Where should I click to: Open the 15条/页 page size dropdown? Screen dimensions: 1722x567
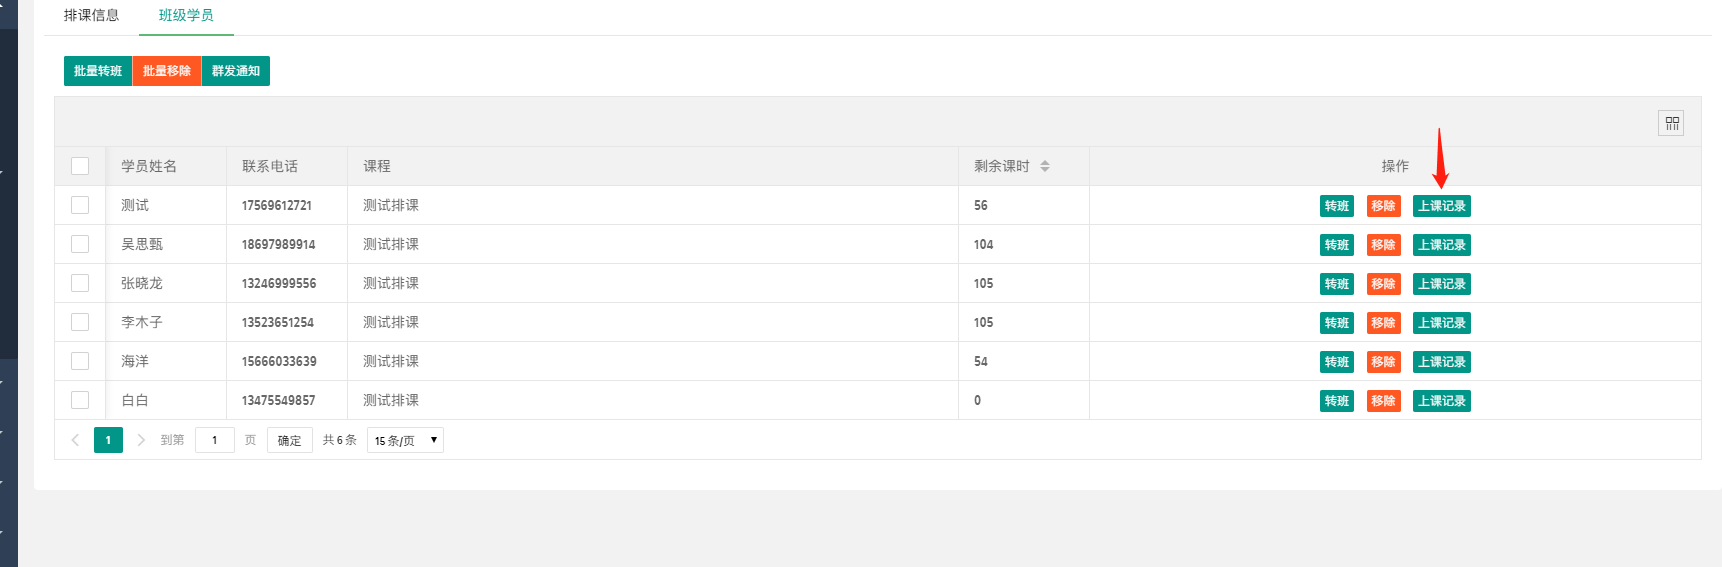(405, 440)
